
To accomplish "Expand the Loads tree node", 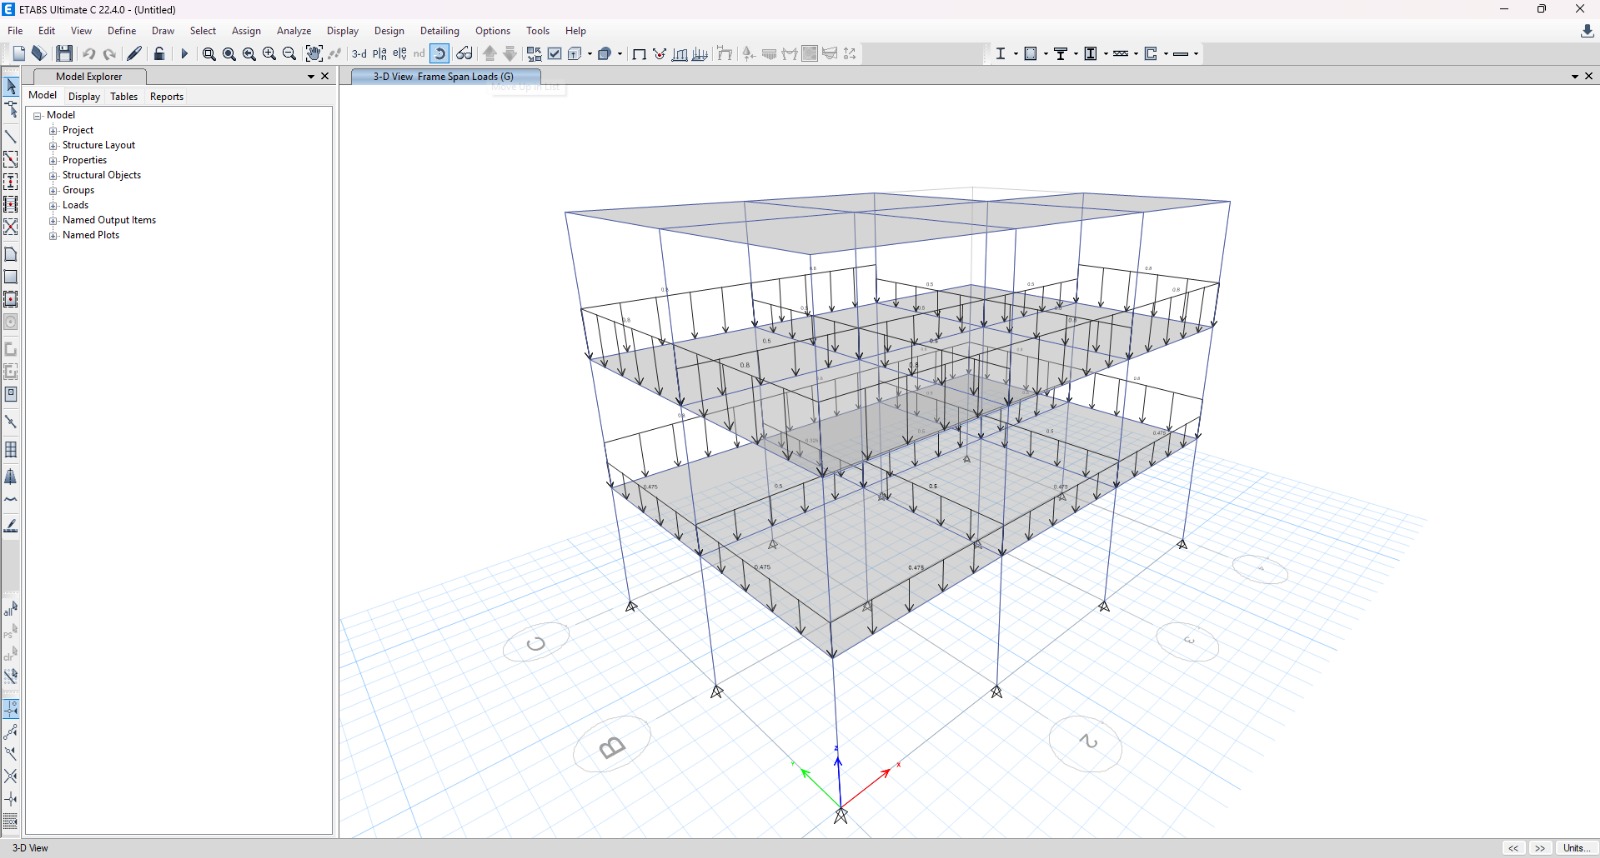I will tap(53, 206).
